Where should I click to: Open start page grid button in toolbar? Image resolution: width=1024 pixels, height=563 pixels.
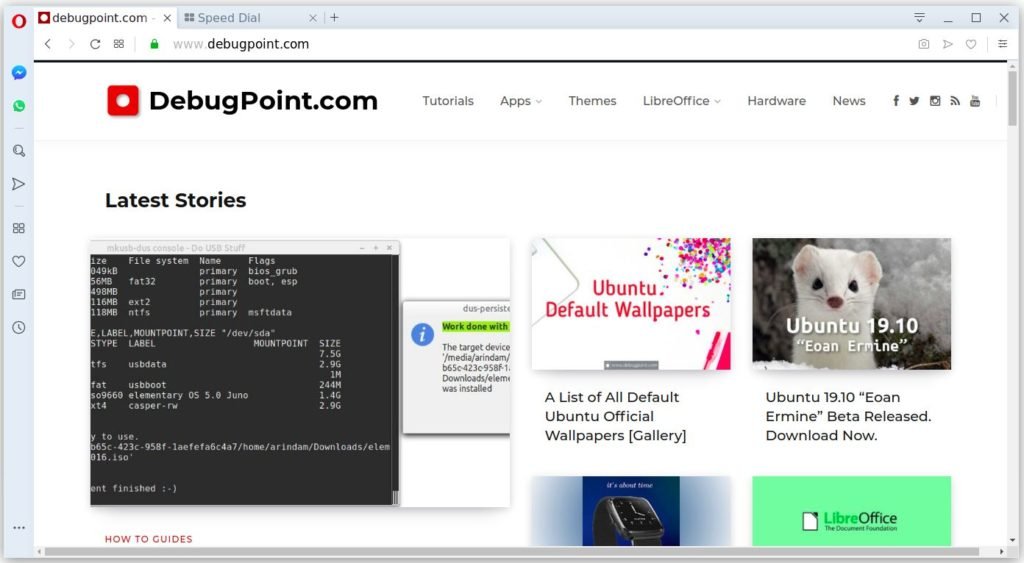click(119, 44)
